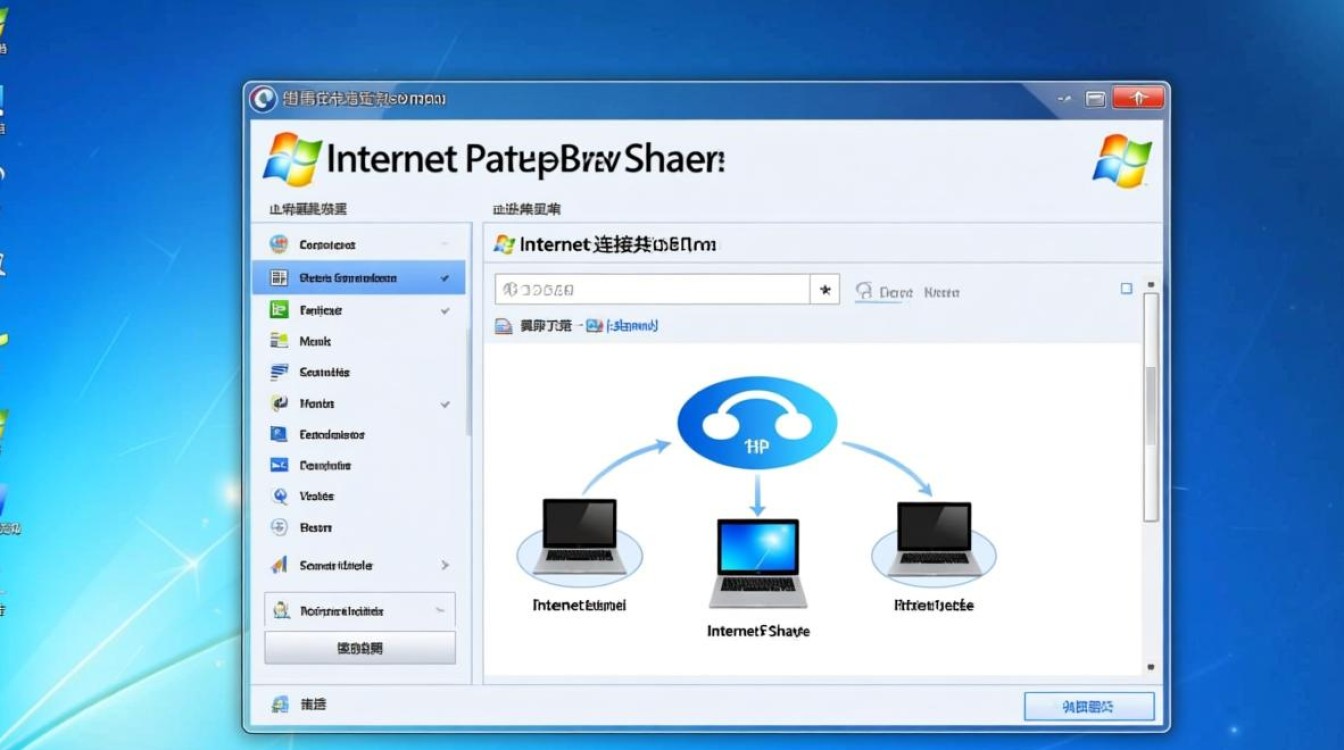Click the globe icon atop the sidebar

(x=279, y=244)
